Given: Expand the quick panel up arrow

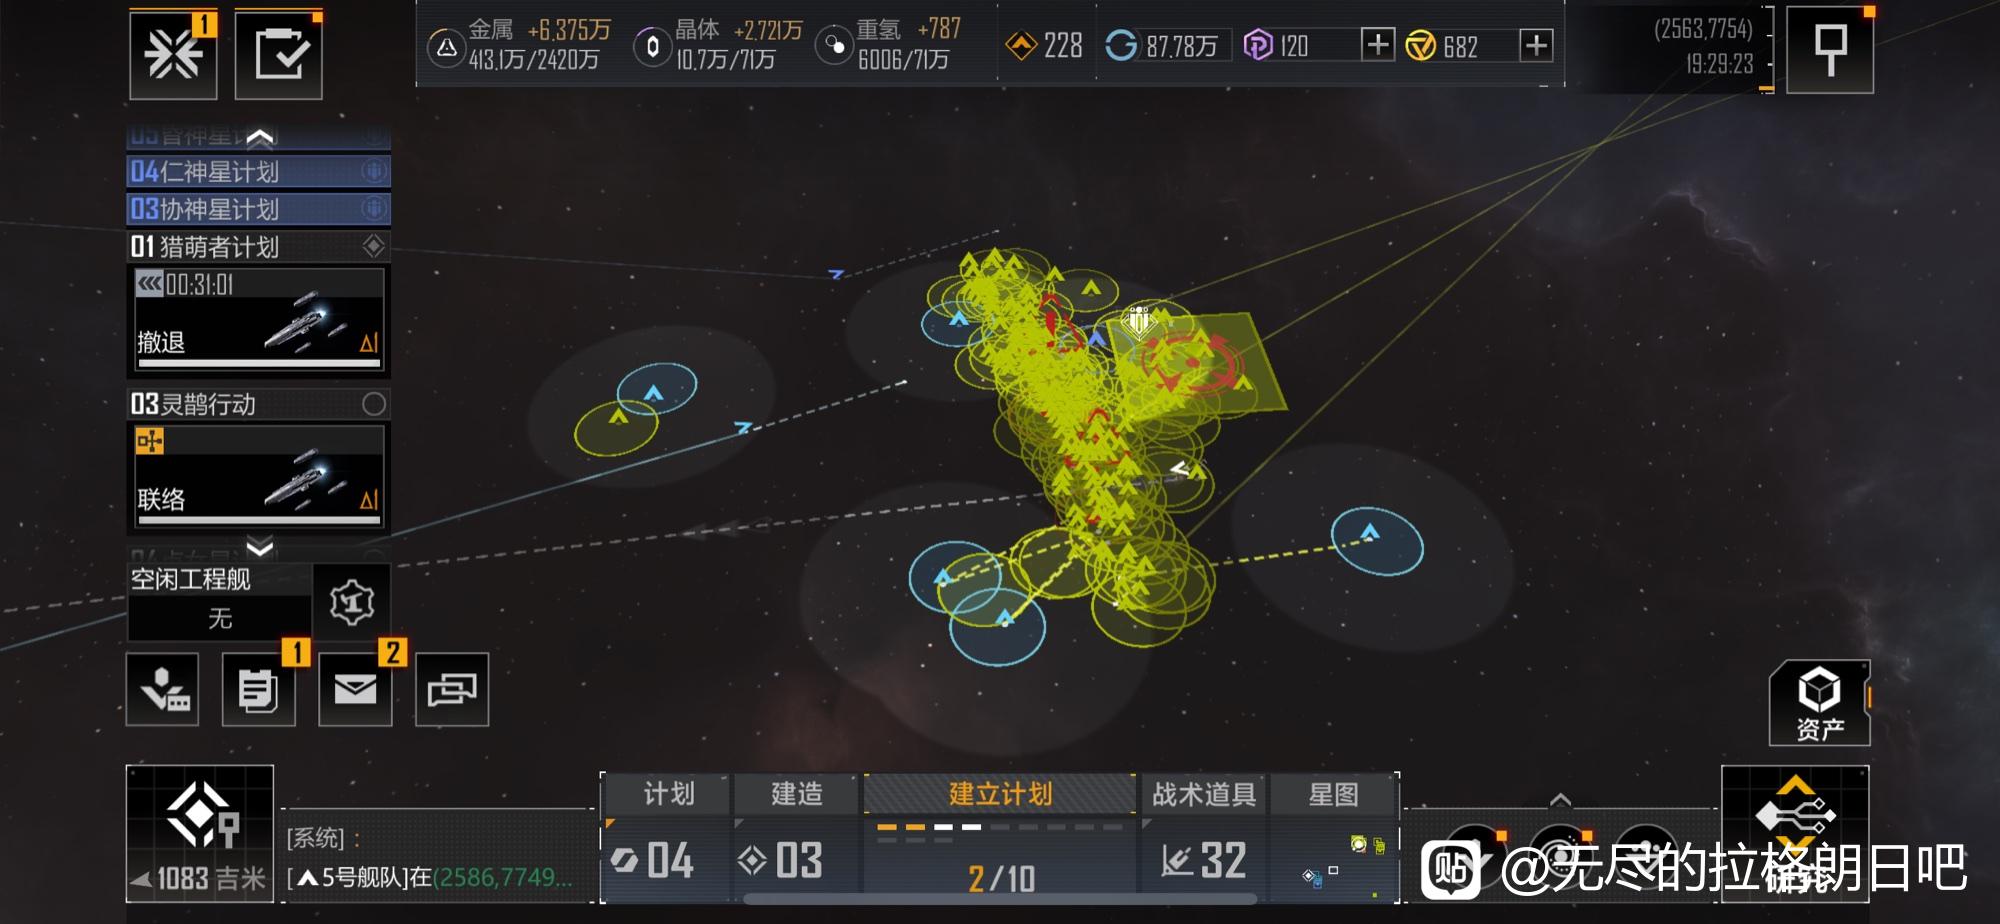Looking at the screenshot, I should point(1560,799).
